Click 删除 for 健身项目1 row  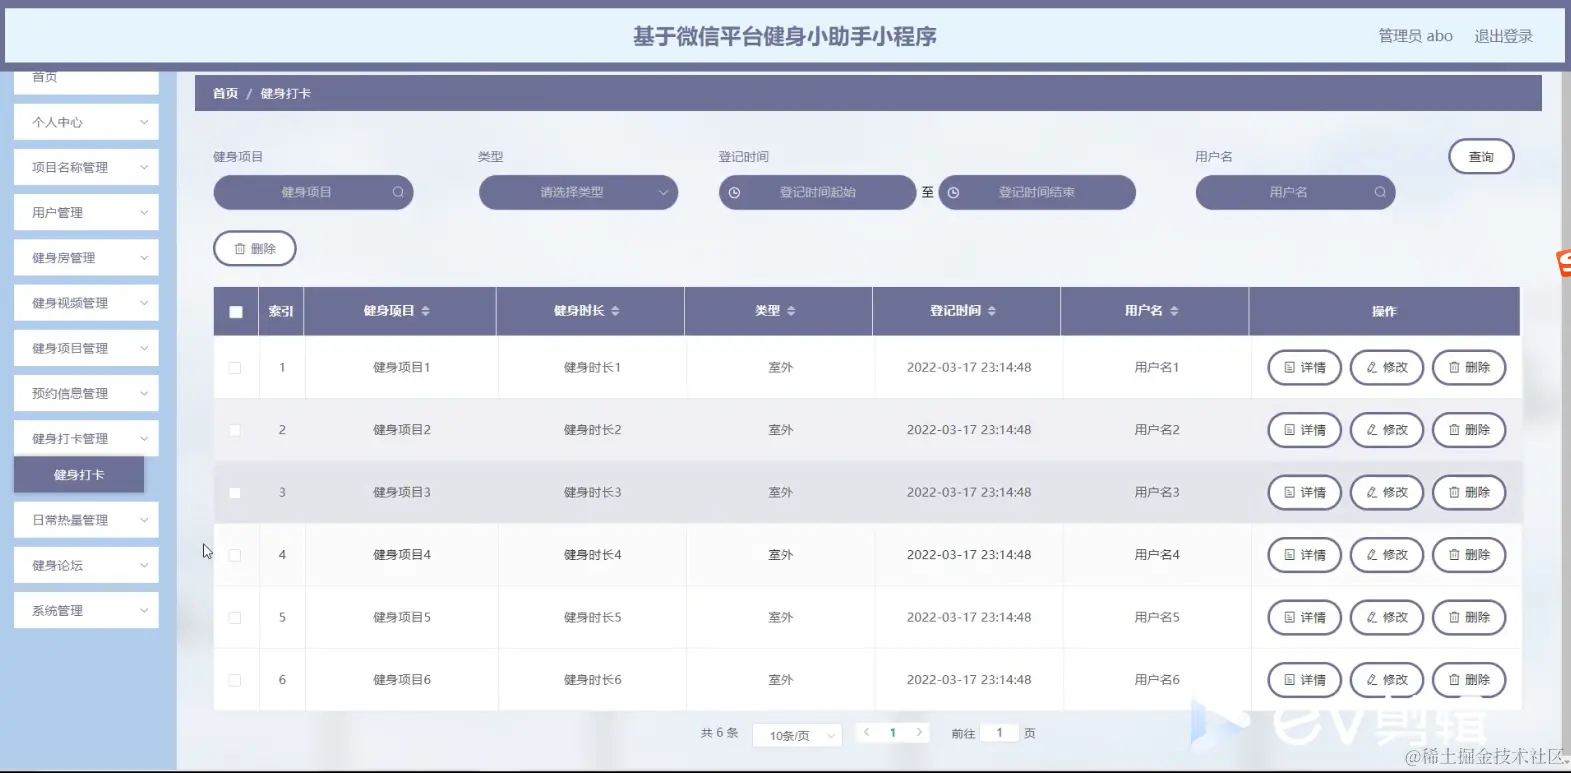click(x=1469, y=368)
